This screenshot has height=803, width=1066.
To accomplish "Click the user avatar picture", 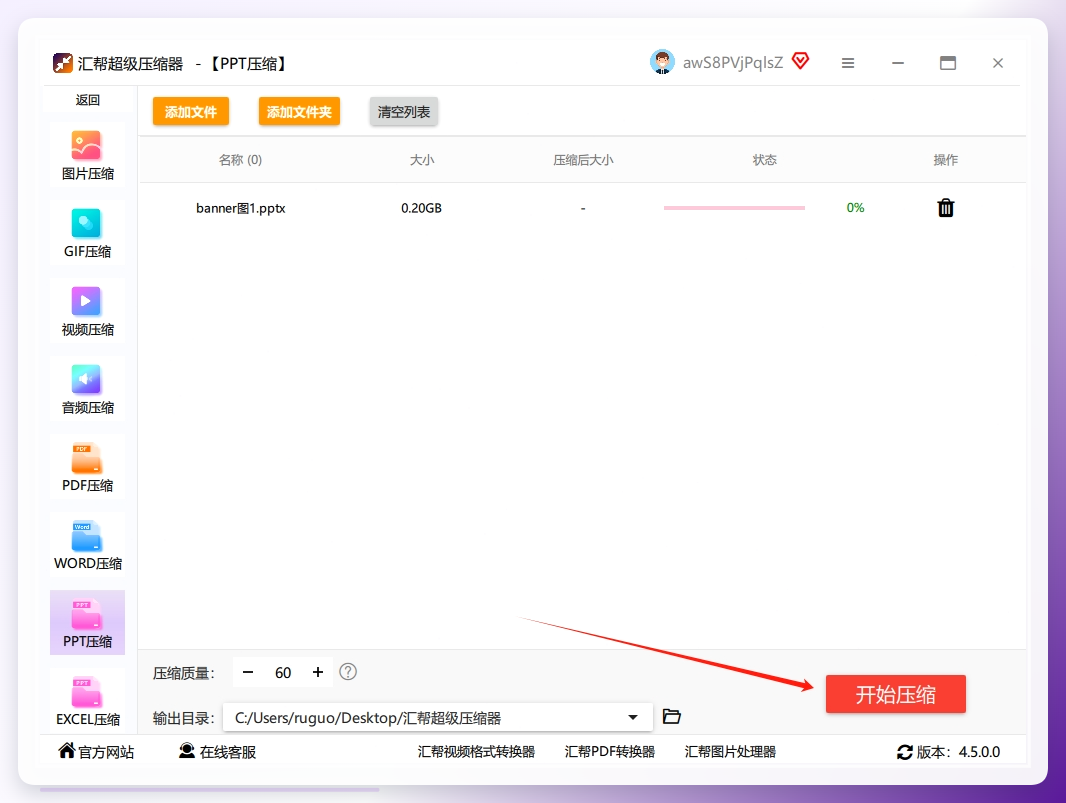I will [662, 62].
